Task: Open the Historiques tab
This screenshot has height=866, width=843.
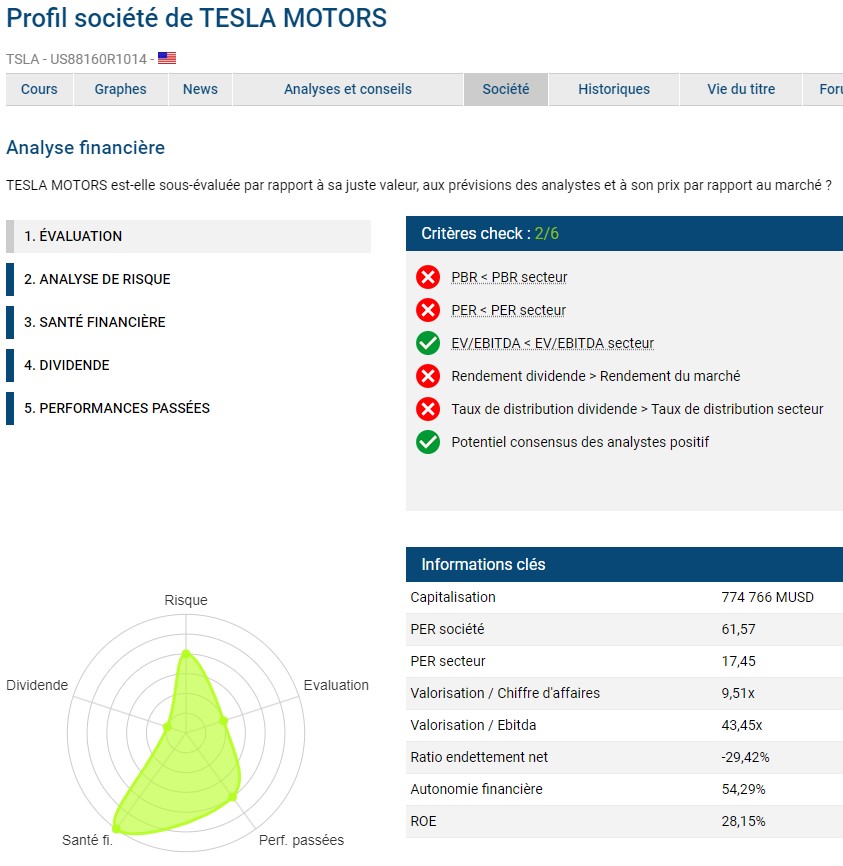Action: click(x=614, y=89)
